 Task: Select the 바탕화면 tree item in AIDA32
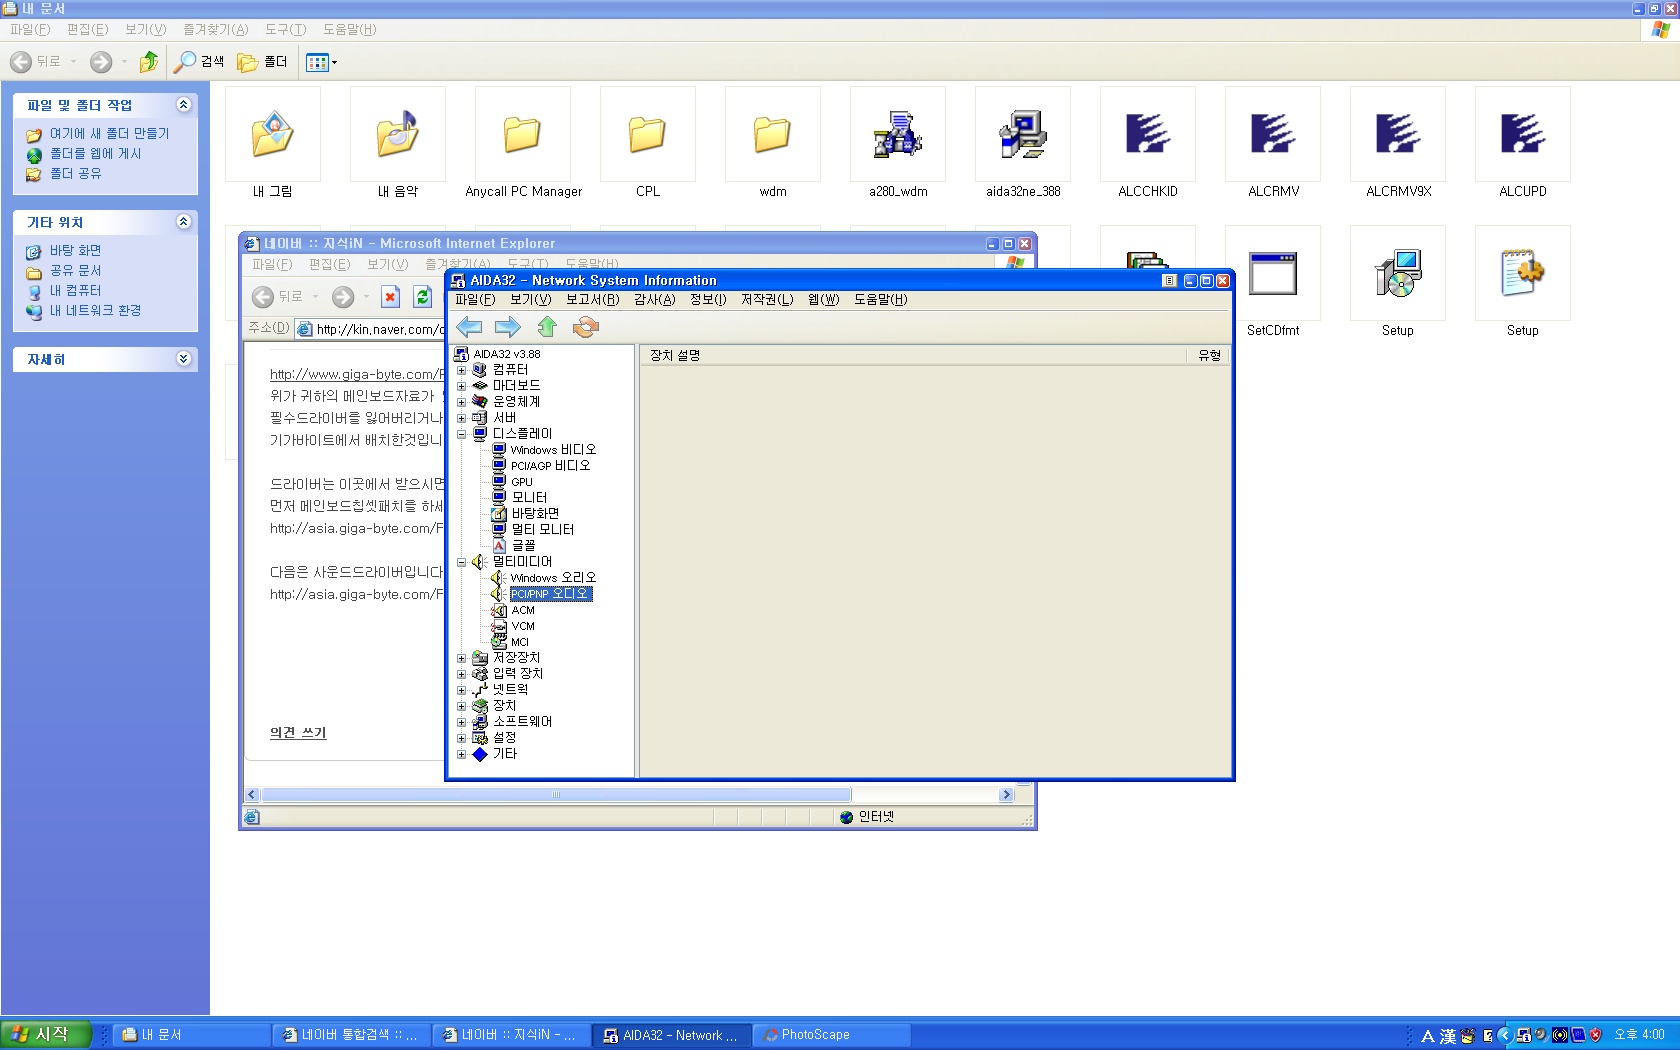[x=535, y=514]
